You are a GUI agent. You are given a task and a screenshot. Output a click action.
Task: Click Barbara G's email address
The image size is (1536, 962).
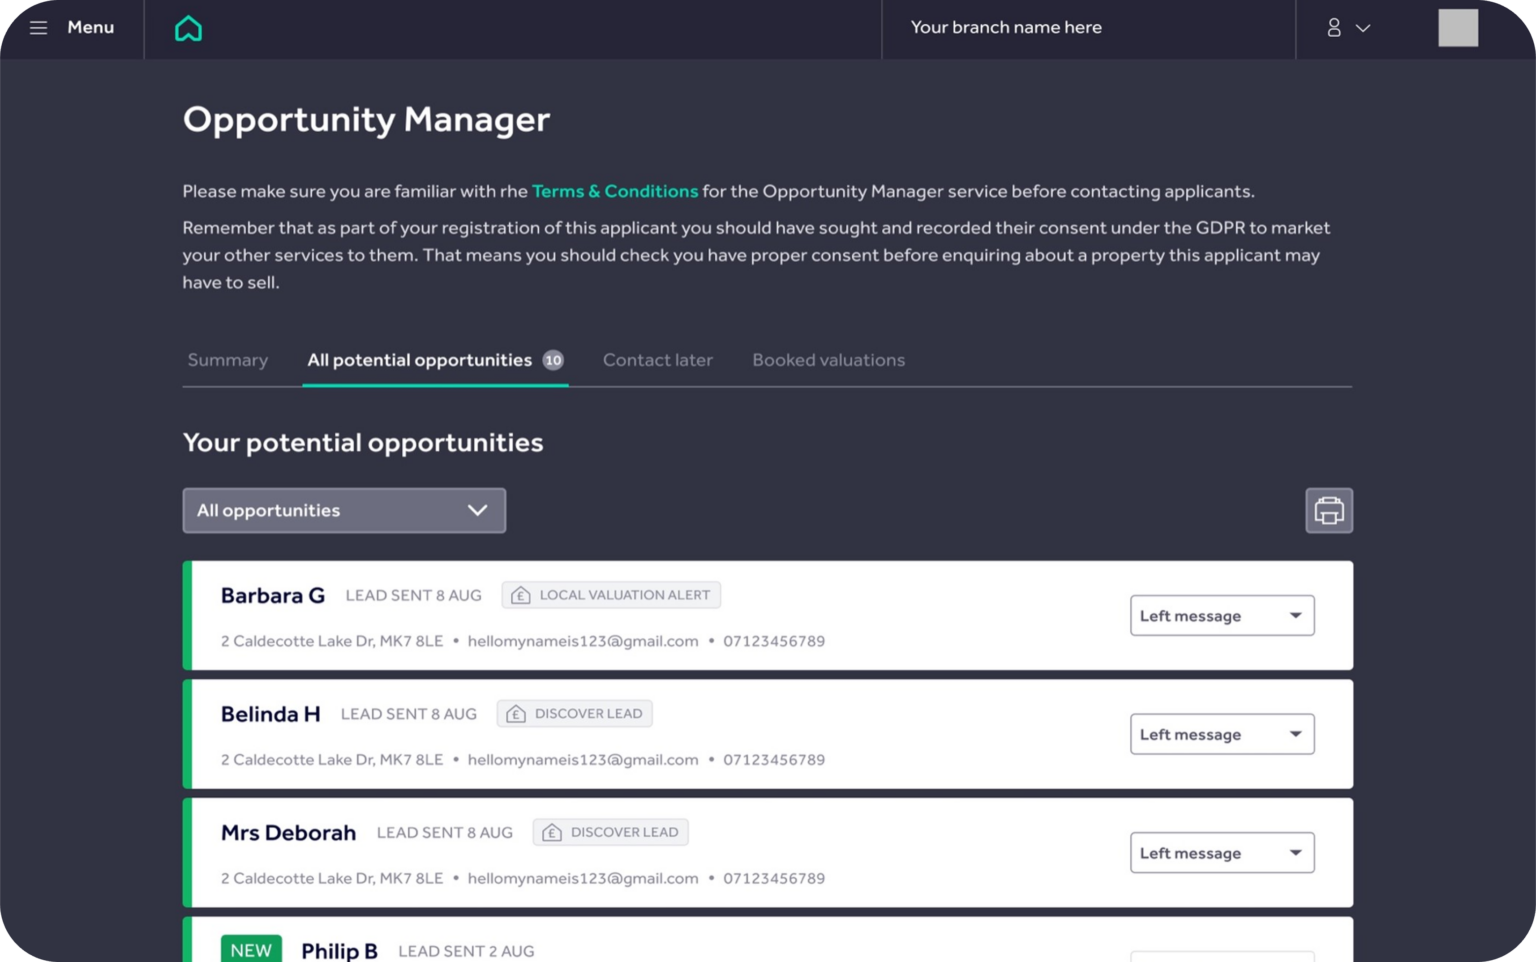coord(584,640)
